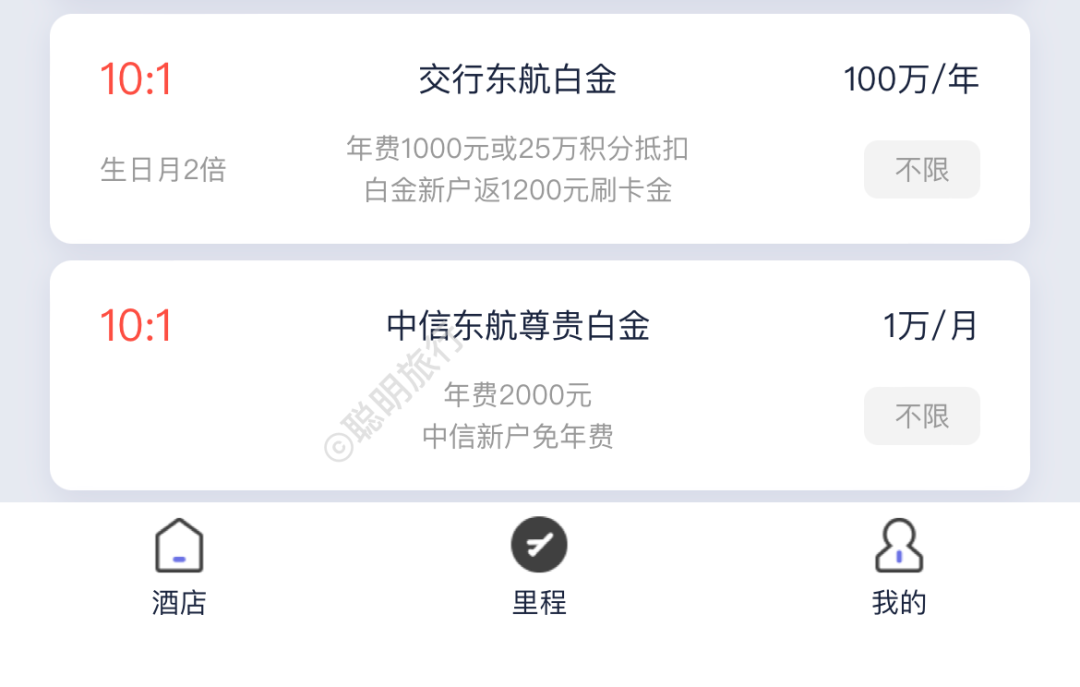The width and height of the screenshot is (1080, 687).
Task: Tap the 聪明旅行 watermark
Action: [x=395, y=395]
